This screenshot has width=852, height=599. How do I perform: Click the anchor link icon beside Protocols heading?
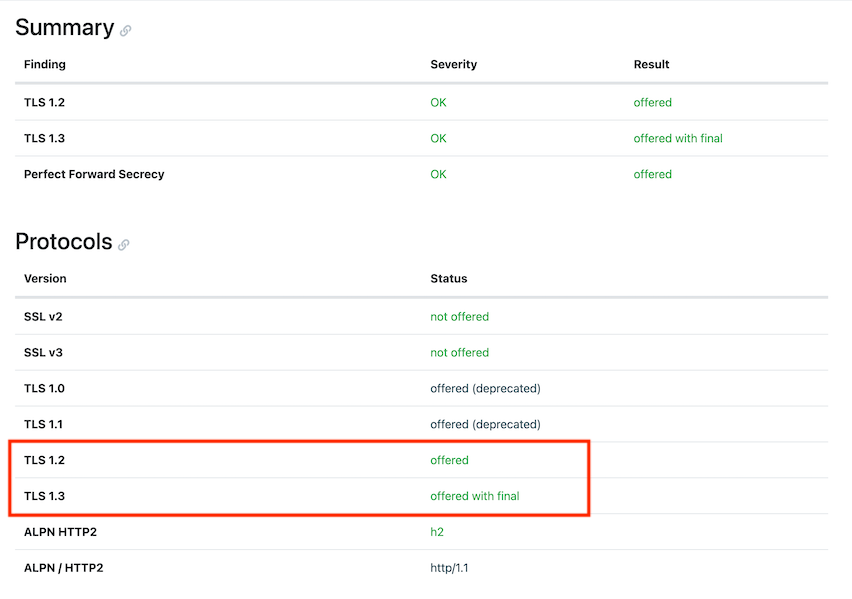click(124, 245)
